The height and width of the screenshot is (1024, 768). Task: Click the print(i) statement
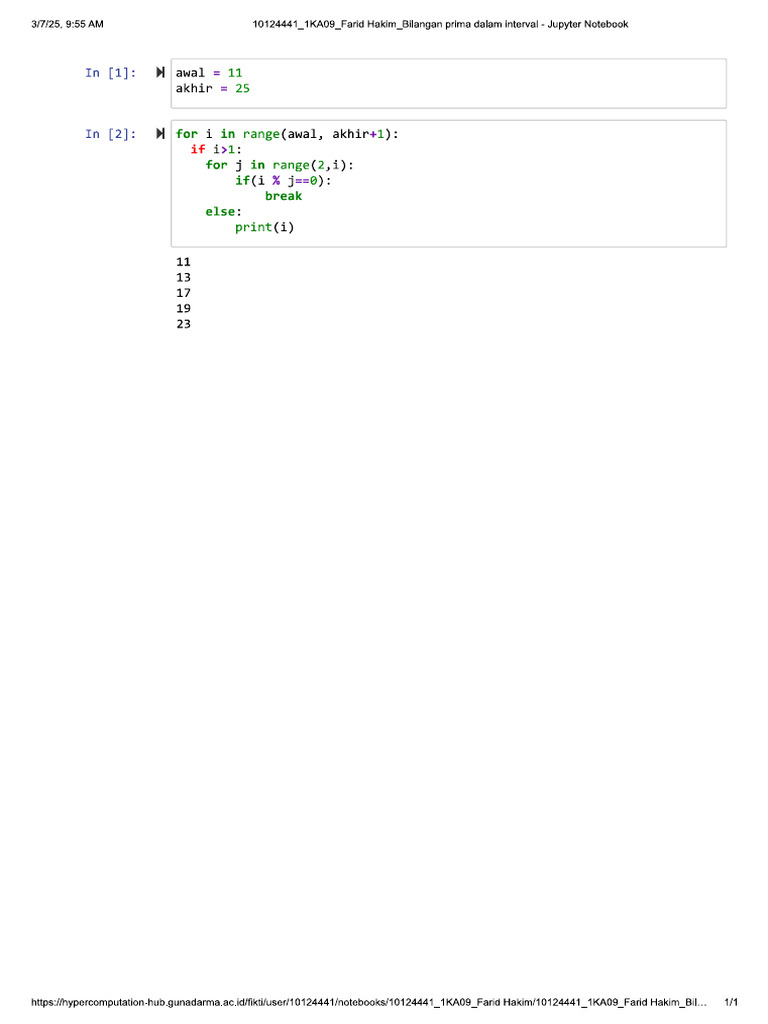(x=264, y=227)
